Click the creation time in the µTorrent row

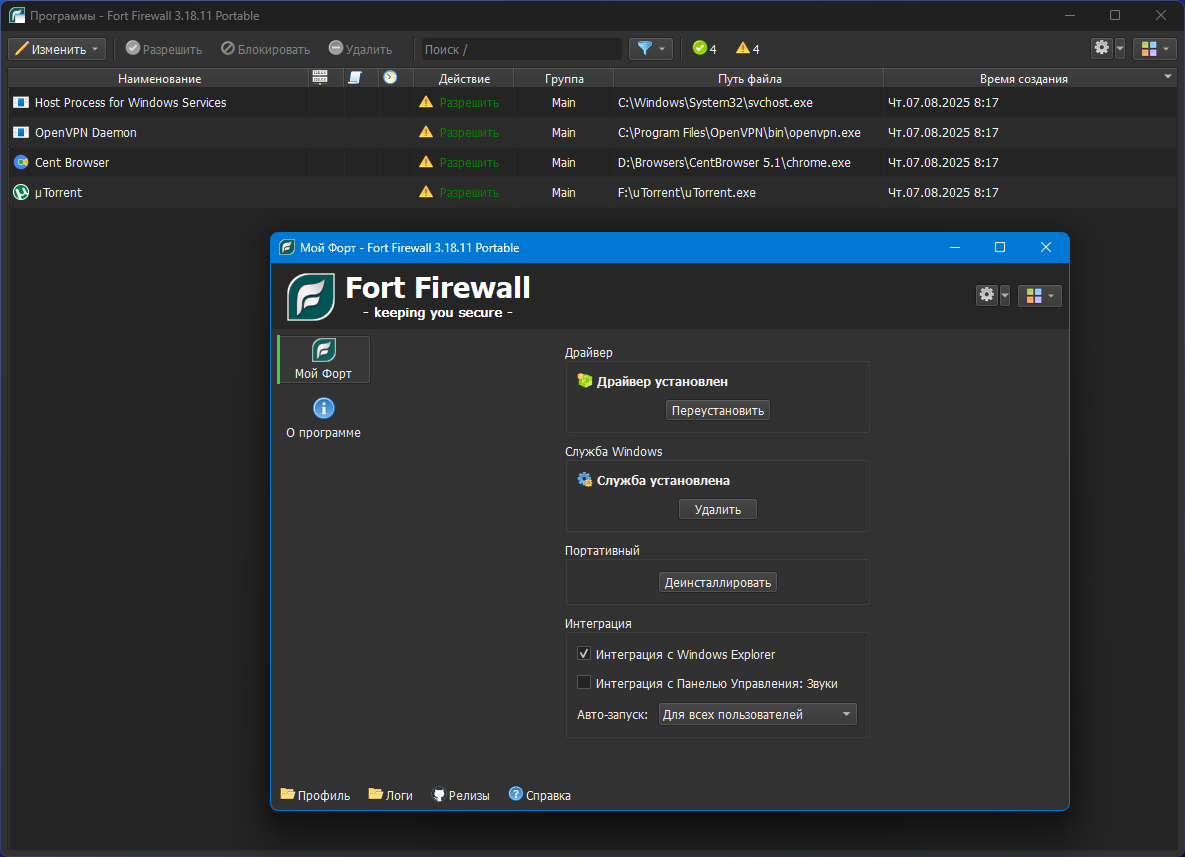pyautogui.click(x=943, y=193)
